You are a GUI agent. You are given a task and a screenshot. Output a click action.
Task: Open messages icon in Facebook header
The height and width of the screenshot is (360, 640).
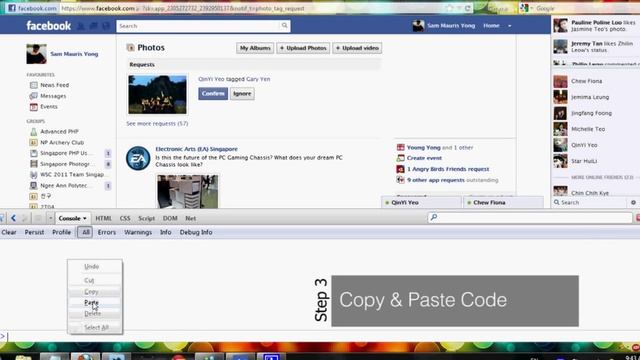(93, 26)
